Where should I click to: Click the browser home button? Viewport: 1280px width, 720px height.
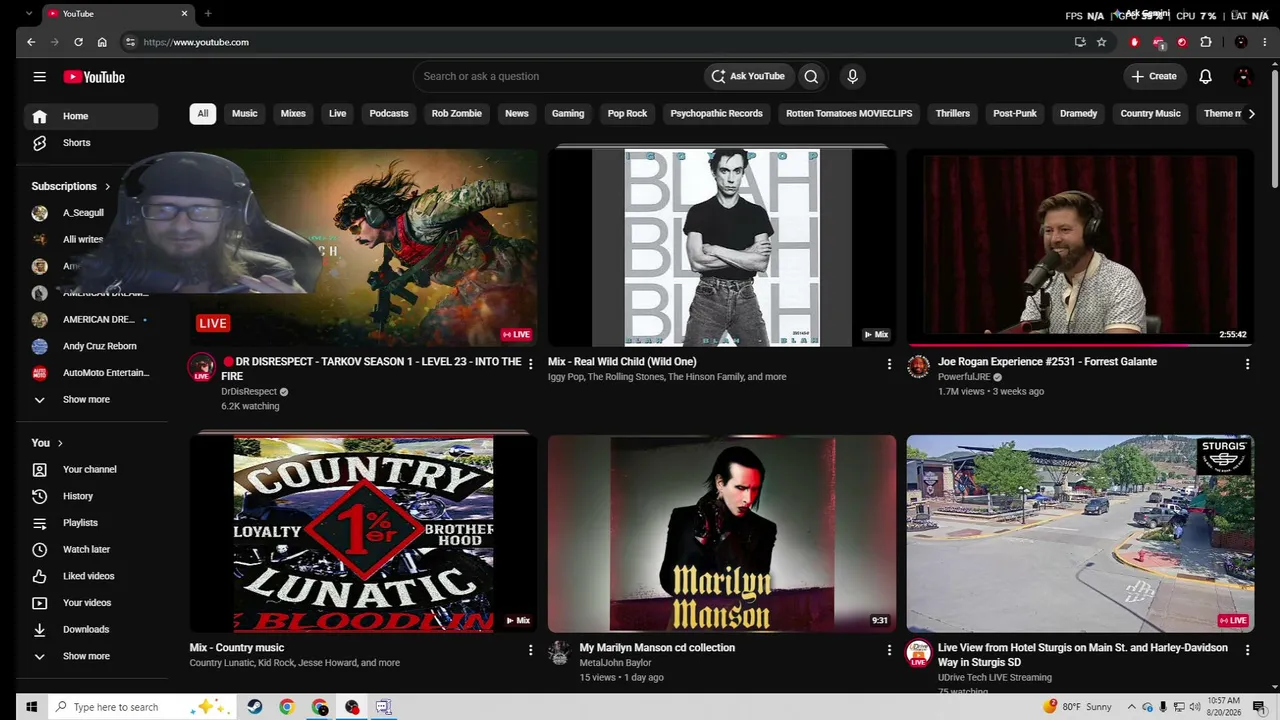pyautogui.click(x=102, y=42)
